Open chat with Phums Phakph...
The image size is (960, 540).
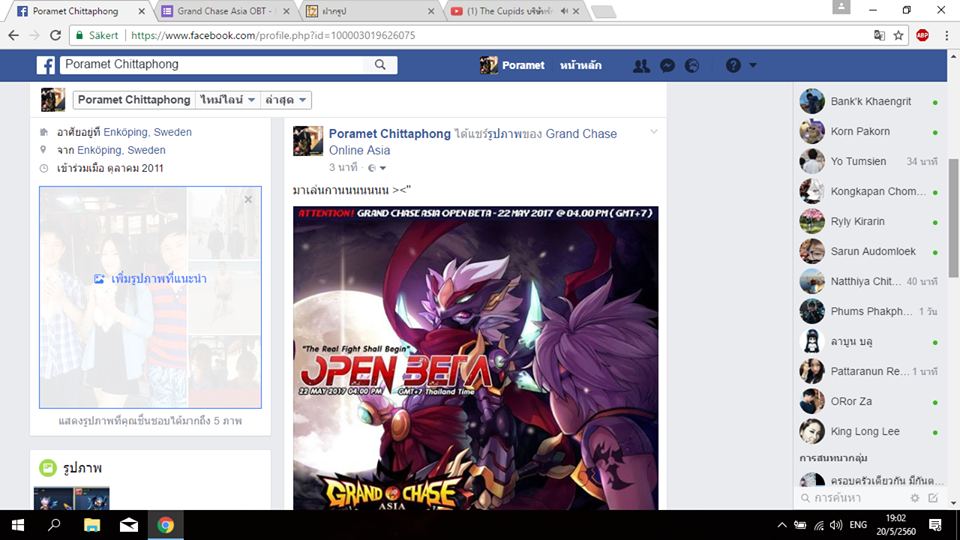(869, 312)
